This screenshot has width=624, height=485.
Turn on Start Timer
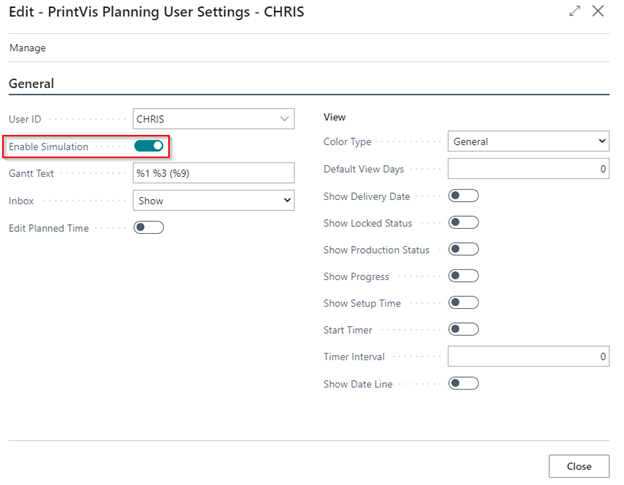tap(463, 329)
